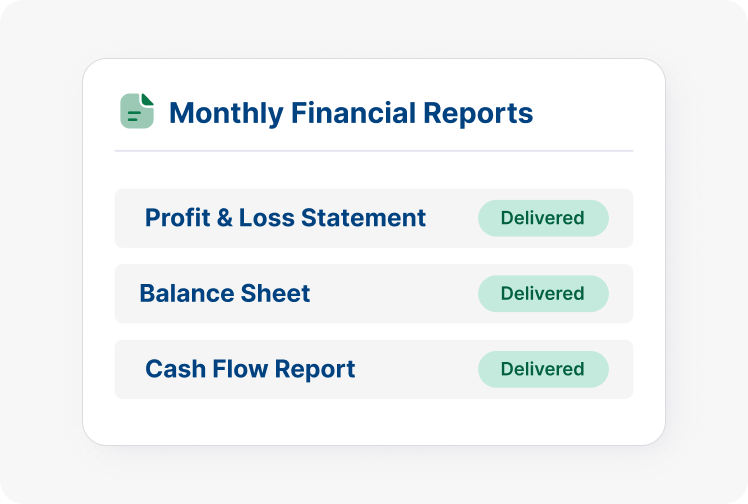Click the word 'Profit' in the first row
The width and height of the screenshot is (748, 504).
[176, 218]
